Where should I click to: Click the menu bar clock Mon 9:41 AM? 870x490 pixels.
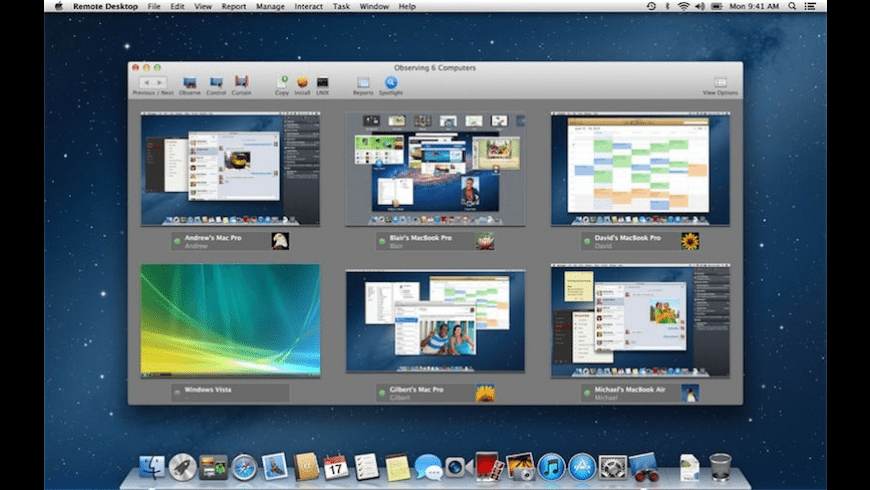(754, 6)
